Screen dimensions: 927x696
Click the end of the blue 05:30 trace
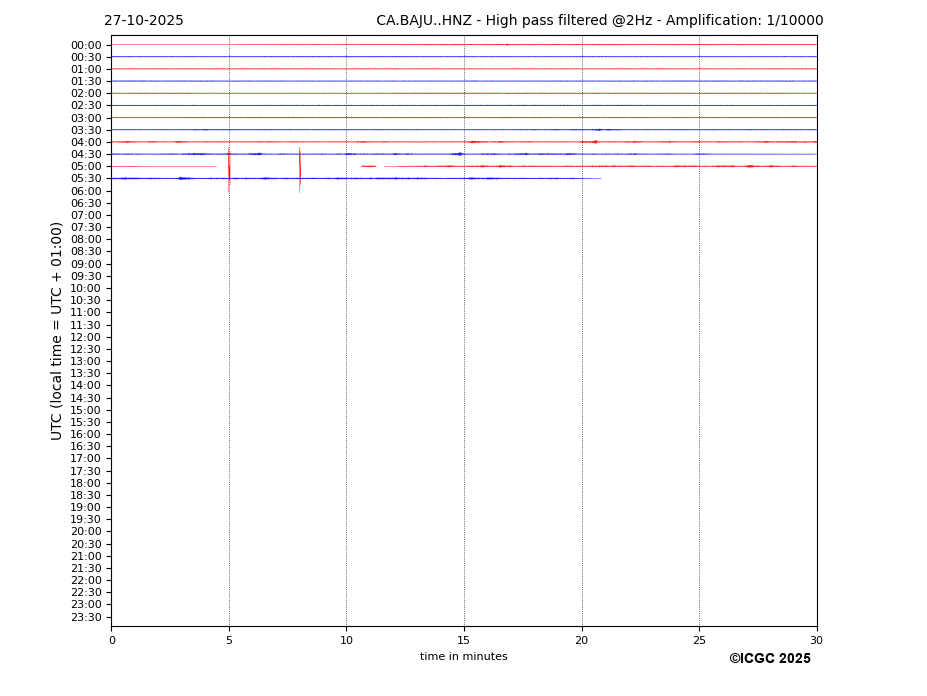(600, 178)
